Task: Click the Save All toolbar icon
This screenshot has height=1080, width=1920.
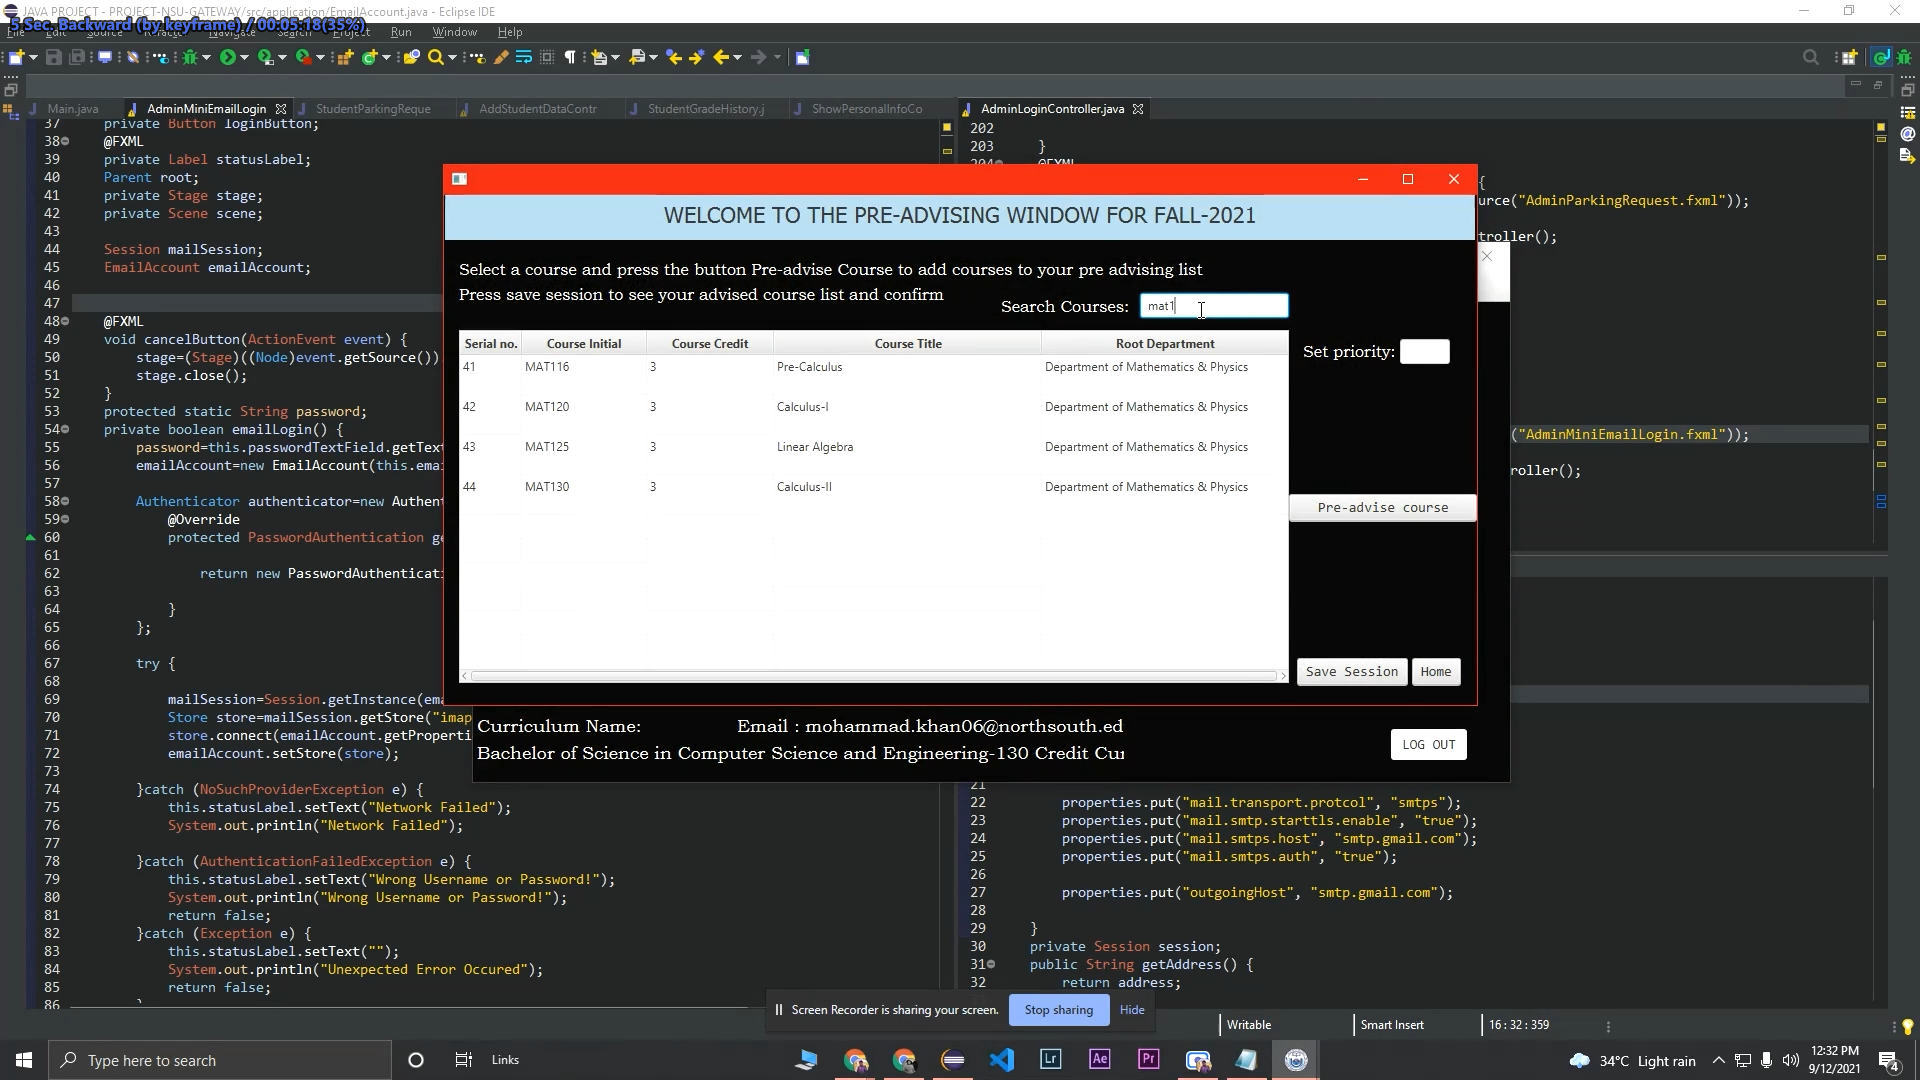Action: [x=78, y=57]
